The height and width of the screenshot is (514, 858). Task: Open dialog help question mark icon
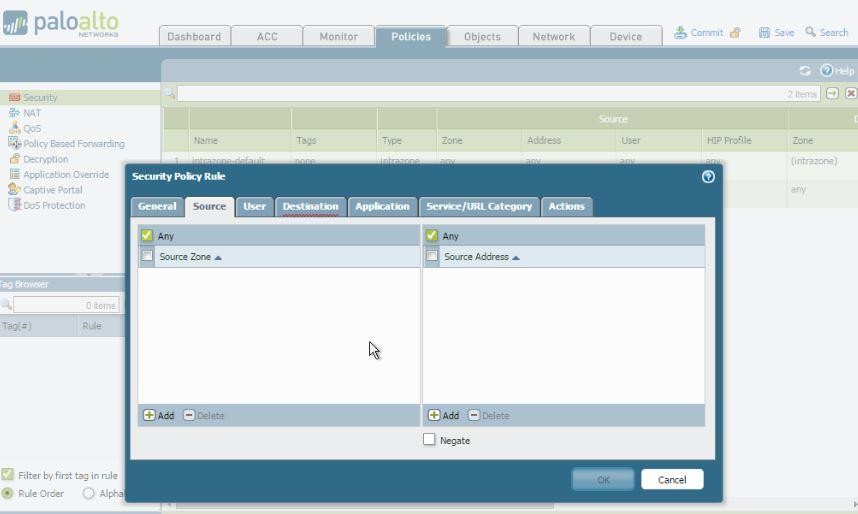point(708,176)
